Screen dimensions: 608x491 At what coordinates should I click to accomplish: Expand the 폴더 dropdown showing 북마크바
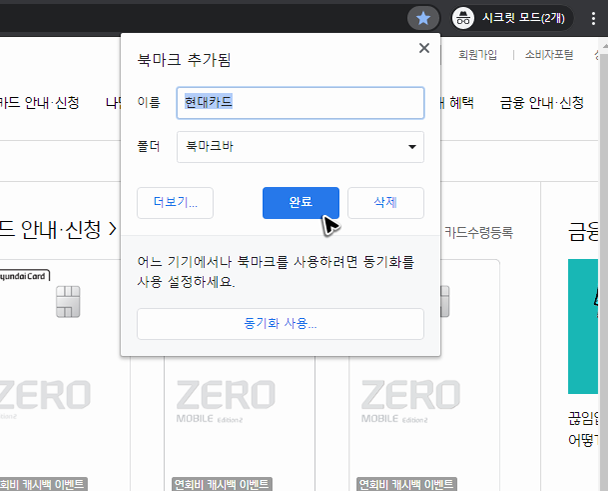point(300,147)
